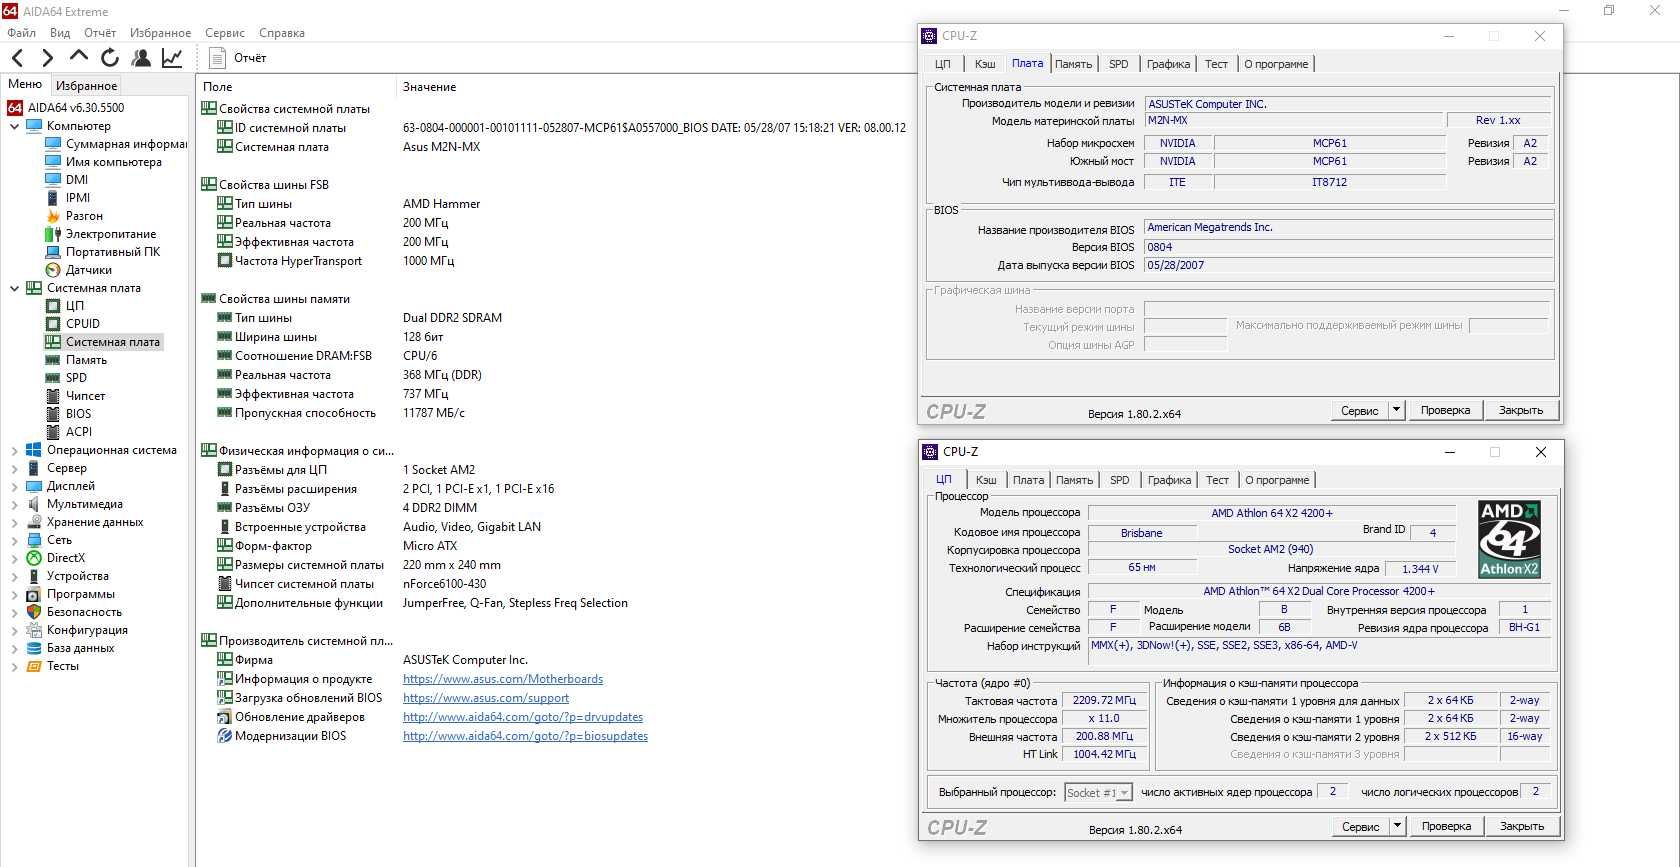Switch to Тест tab in lower CPU-Z
The height and width of the screenshot is (867, 1680).
point(1217,480)
